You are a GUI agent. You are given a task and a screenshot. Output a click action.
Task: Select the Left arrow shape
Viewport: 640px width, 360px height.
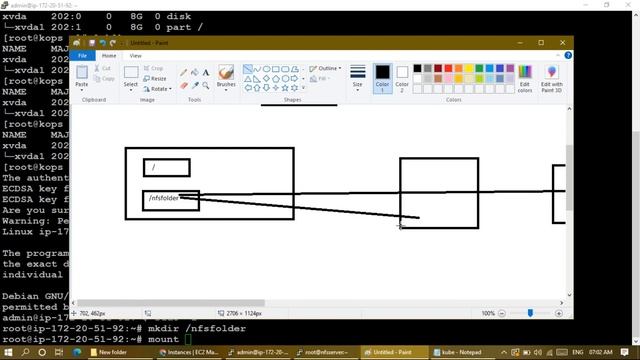coord(247,88)
